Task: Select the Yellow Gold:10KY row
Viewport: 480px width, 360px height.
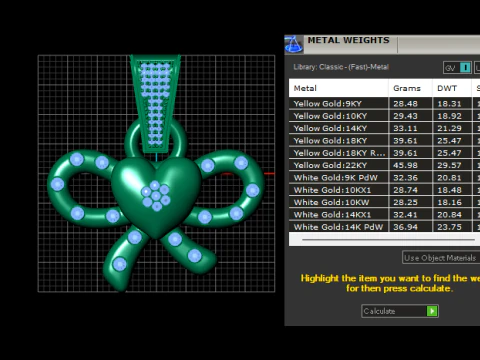Action: 384,116
